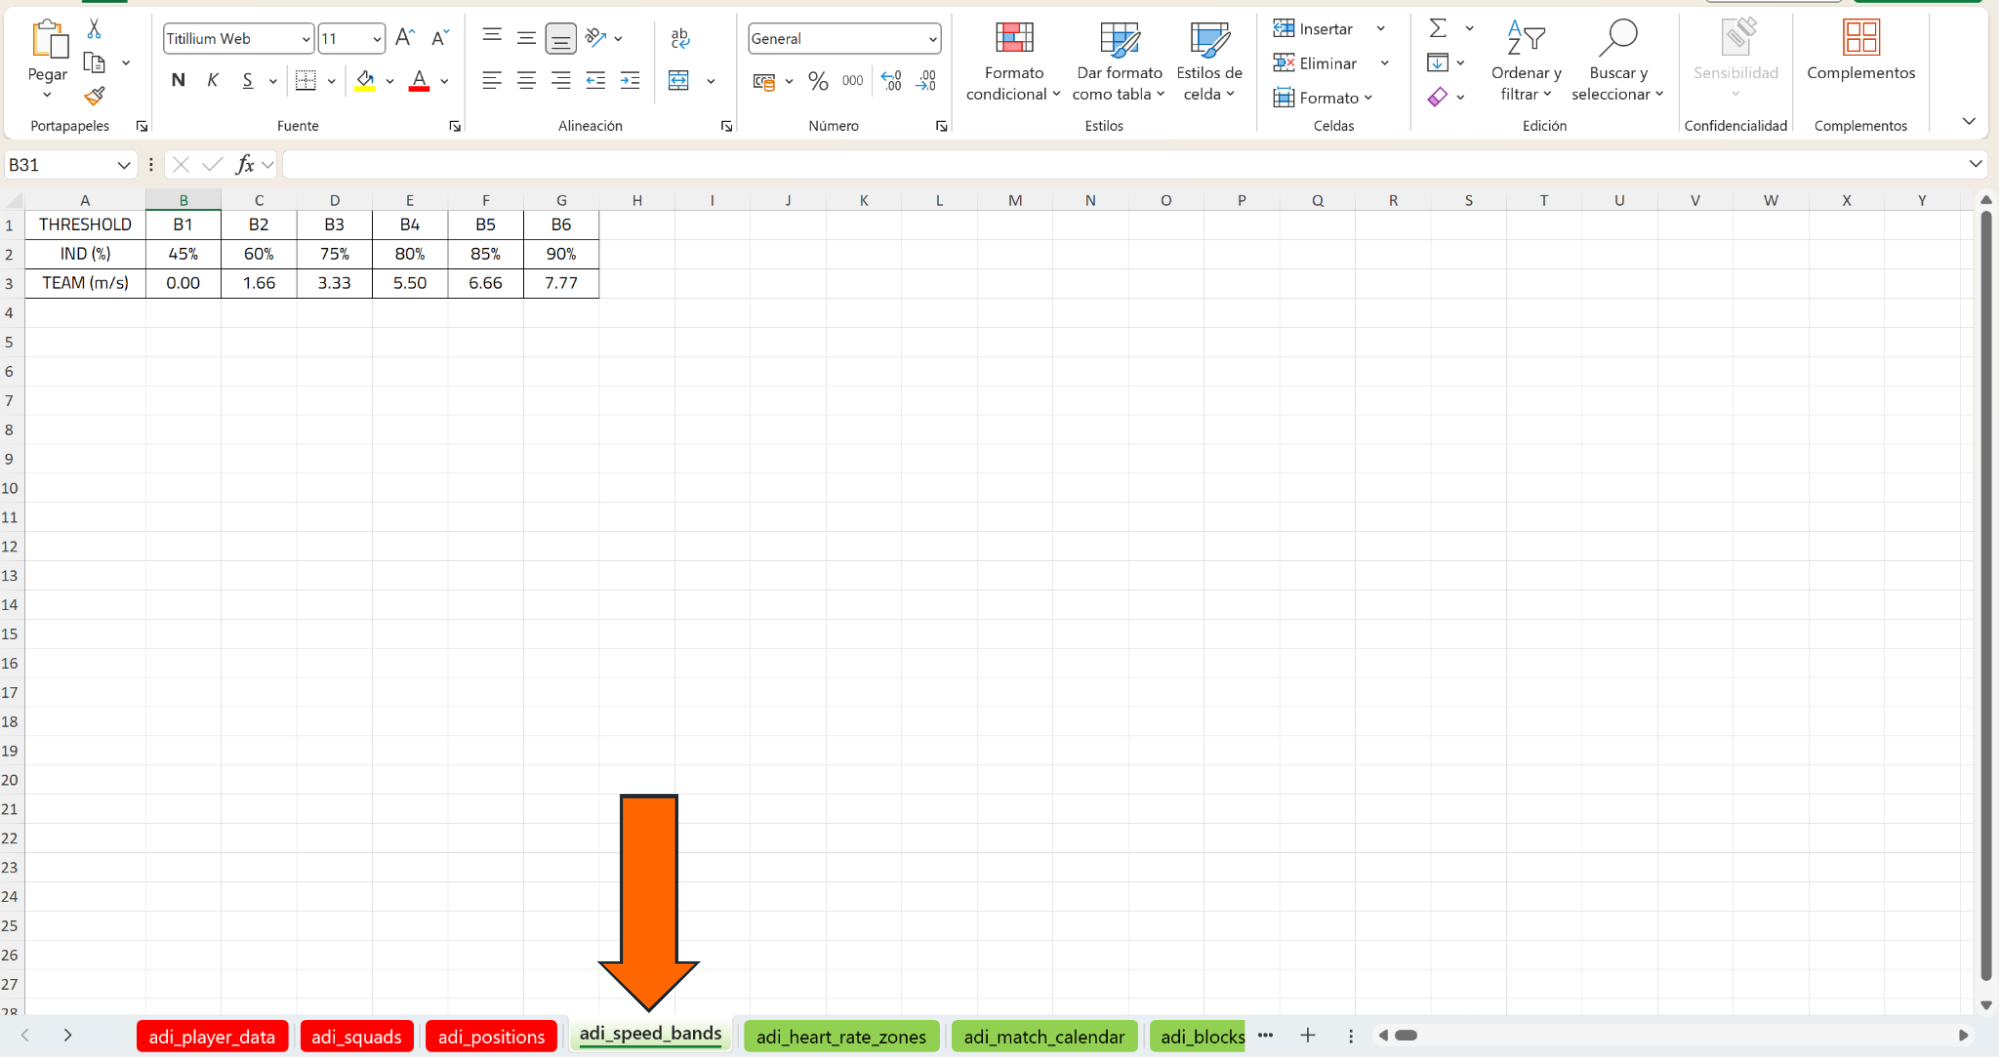This screenshot has height=1058, width=1999.
Task: Expand the formula bar chevron
Action: 1975,164
